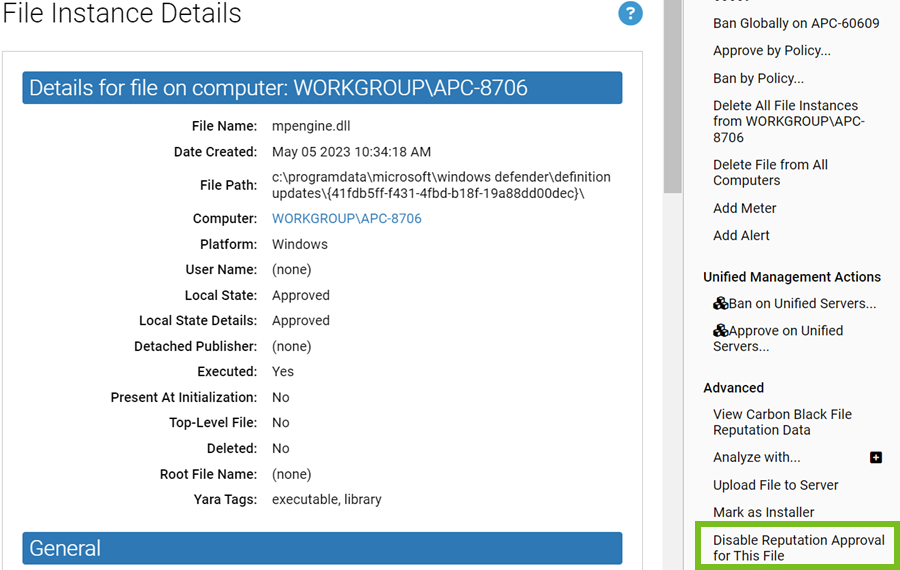Choose Ban by Policy...
900x570 pixels.
[758, 79]
